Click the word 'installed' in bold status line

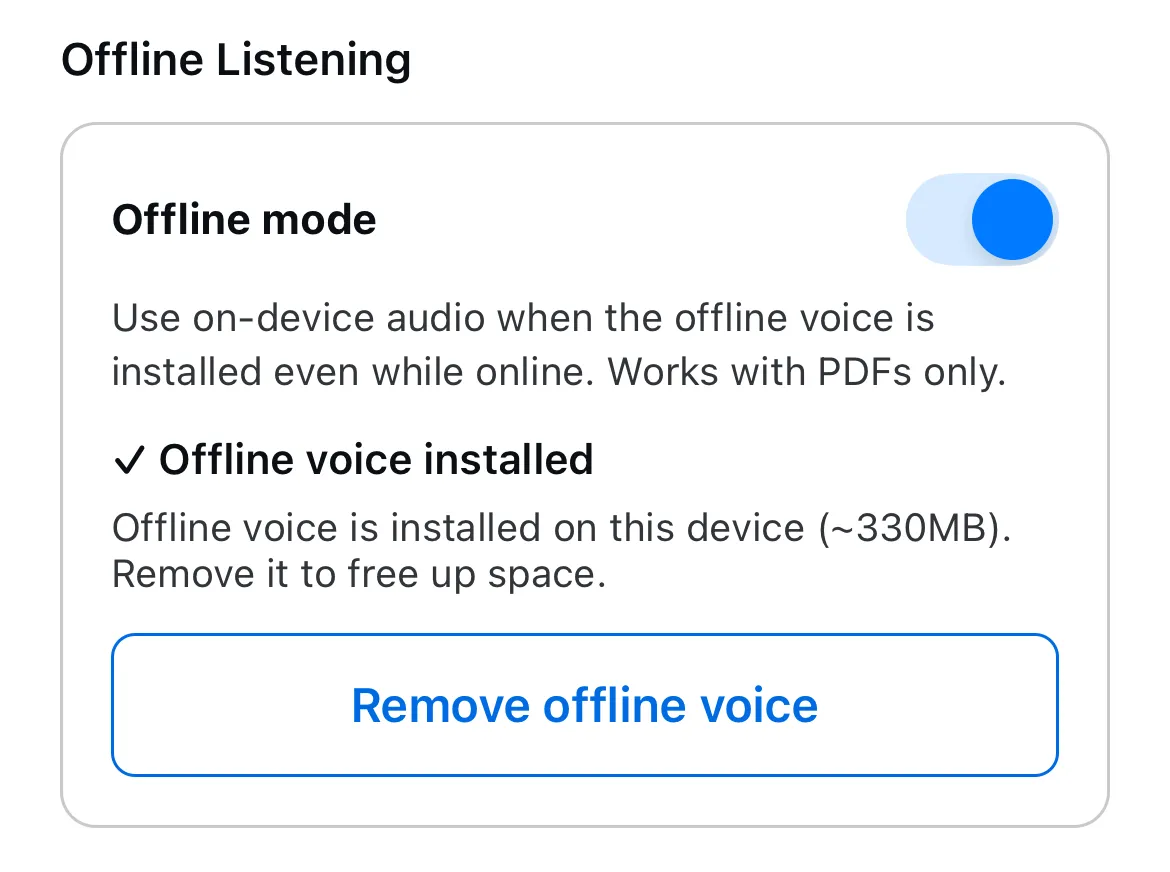(508, 460)
